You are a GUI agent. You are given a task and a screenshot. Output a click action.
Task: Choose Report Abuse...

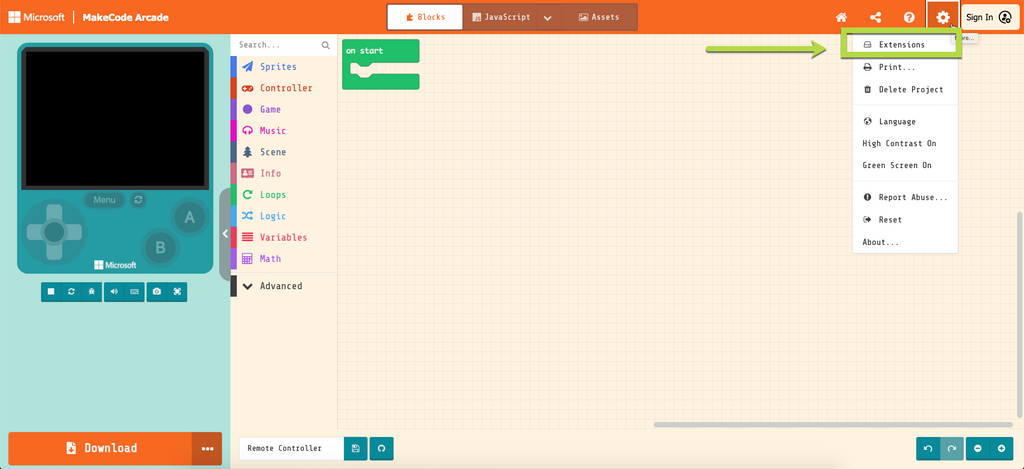pos(905,197)
